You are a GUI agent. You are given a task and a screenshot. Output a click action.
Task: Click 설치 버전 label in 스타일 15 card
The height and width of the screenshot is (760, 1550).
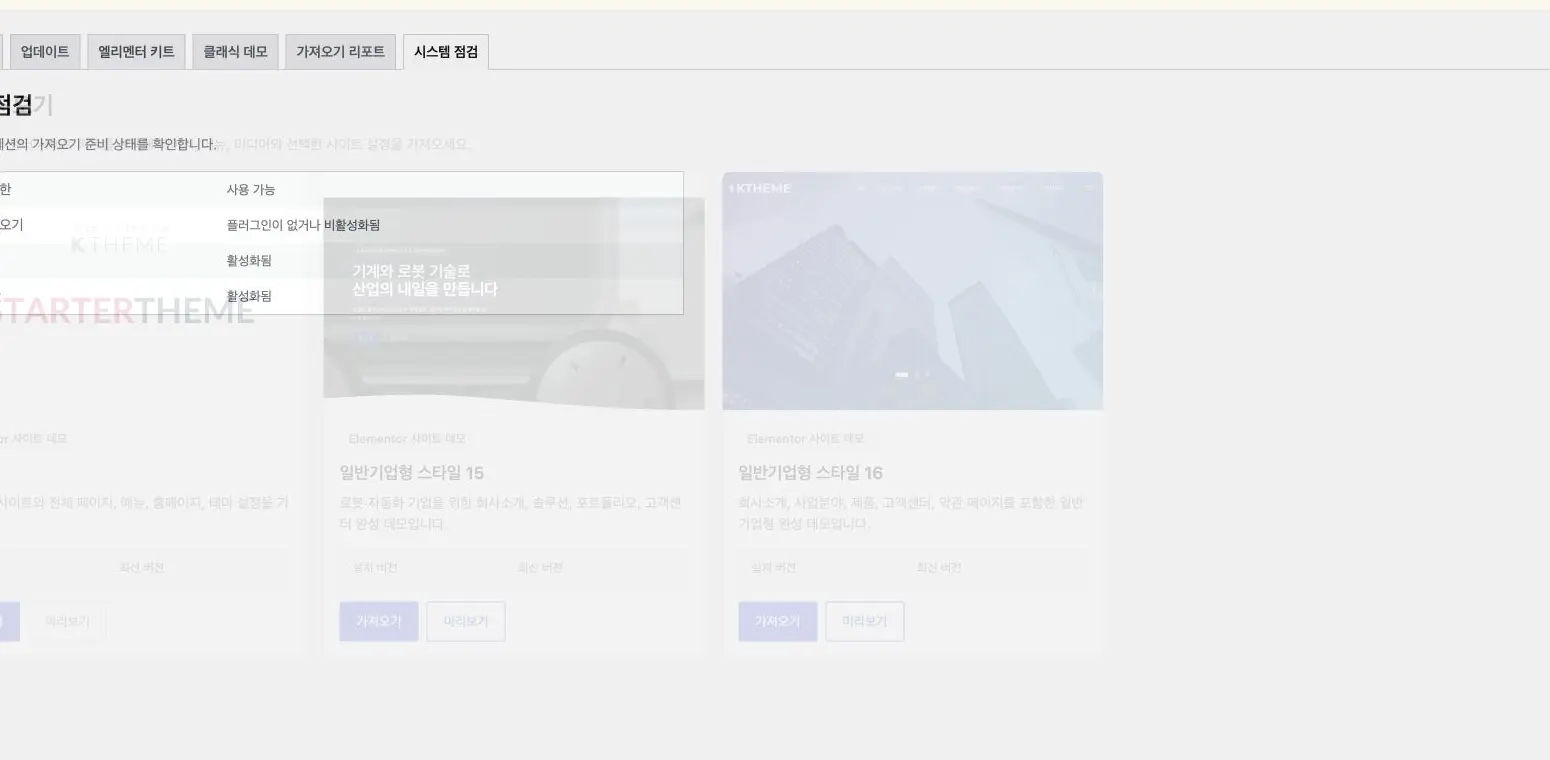pyautogui.click(x=376, y=567)
